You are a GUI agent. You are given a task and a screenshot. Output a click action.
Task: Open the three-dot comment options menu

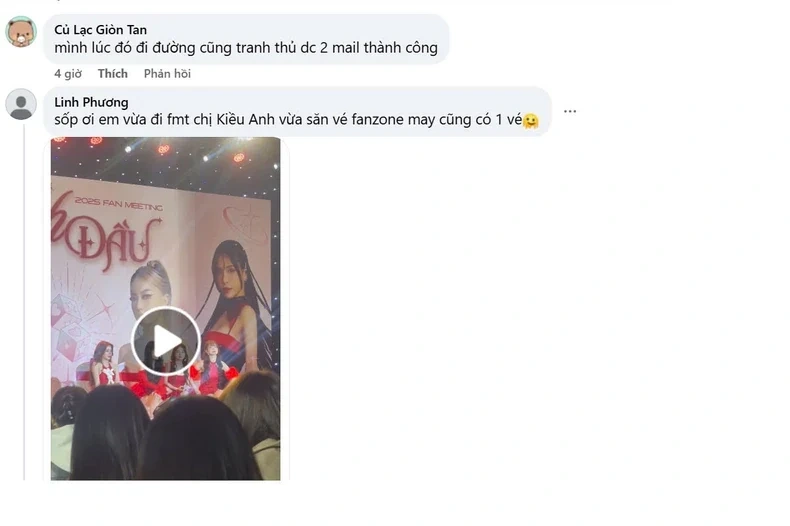click(570, 111)
